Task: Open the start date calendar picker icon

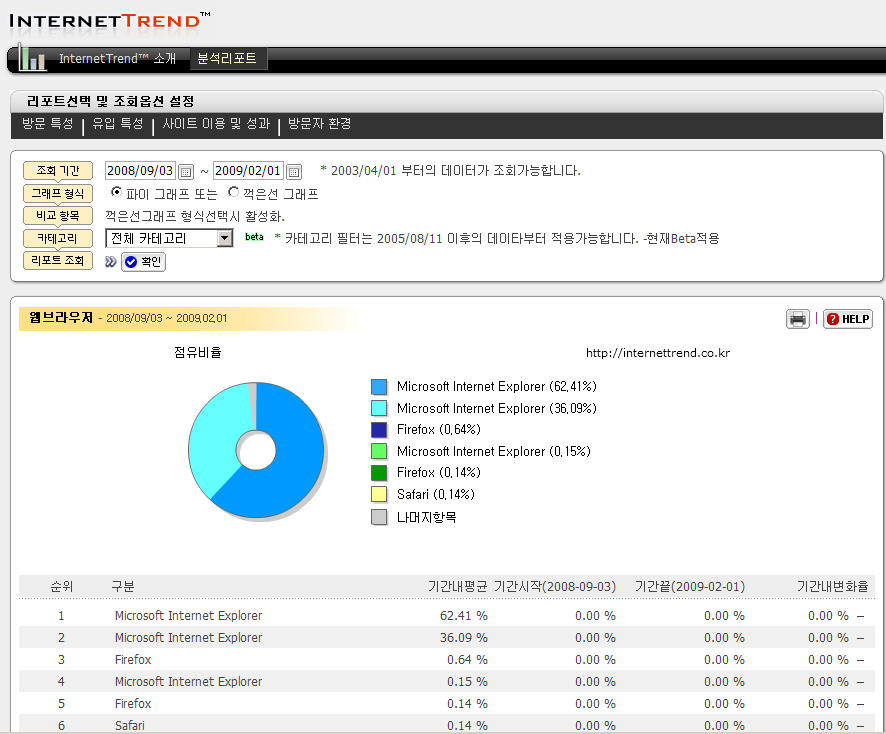Action: [186, 171]
